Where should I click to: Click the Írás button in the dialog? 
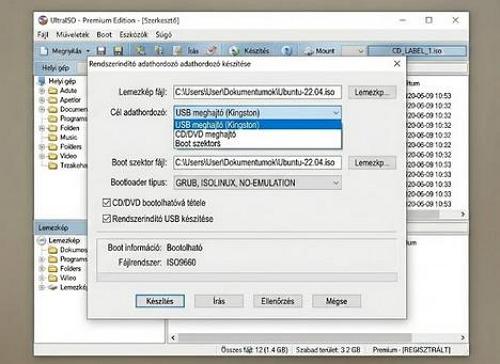point(219,301)
